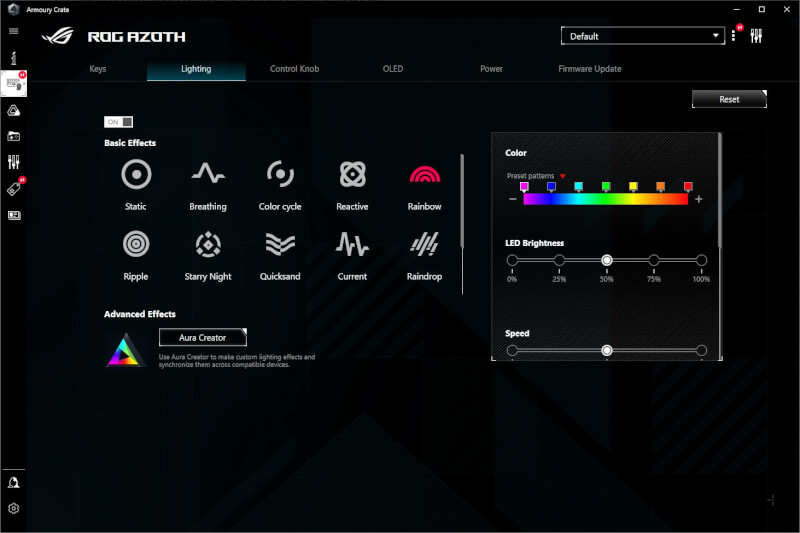Screen dimensions: 800x533
Task: Set LED Brightness to 25%
Action: [x=559, y=261]
